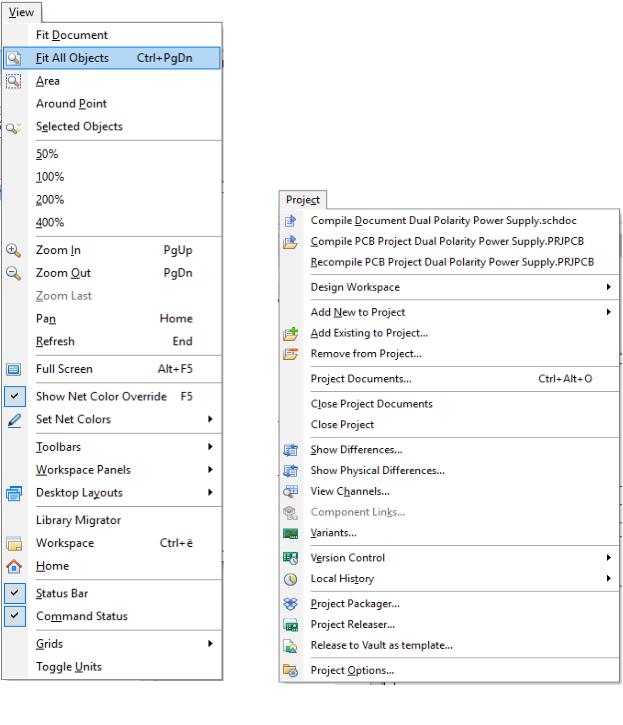Click the Fit All Objects magnifier icon
Viewport: 623px width, 725px height.
point(14,58)
